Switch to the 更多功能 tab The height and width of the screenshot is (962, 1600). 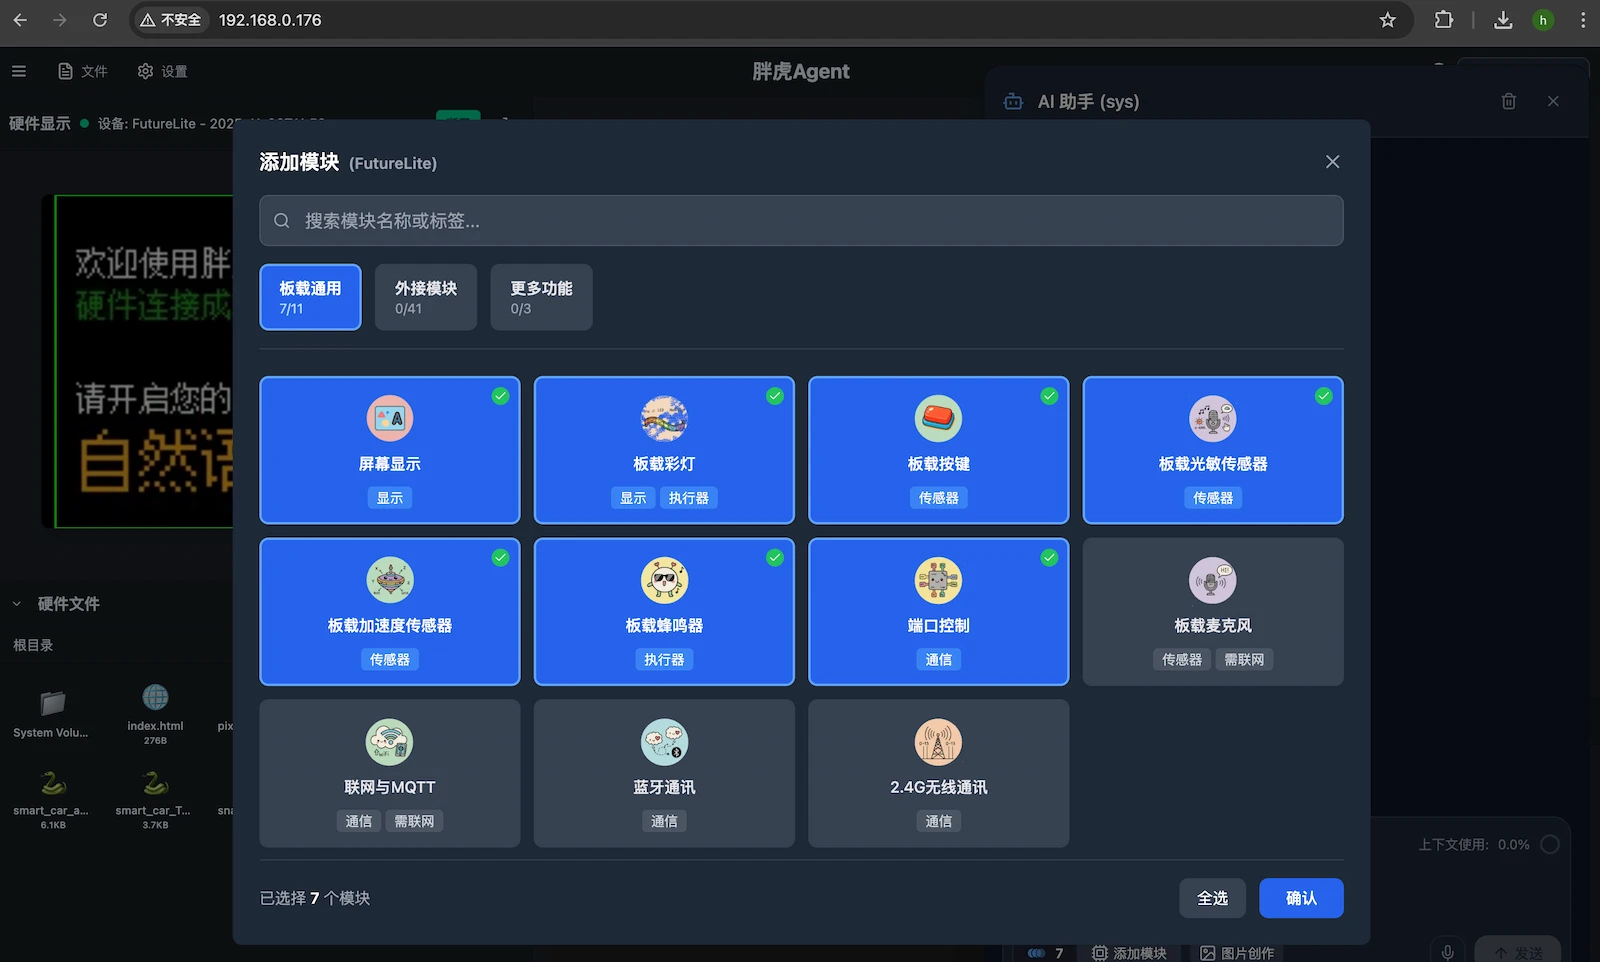pos(540,297)
